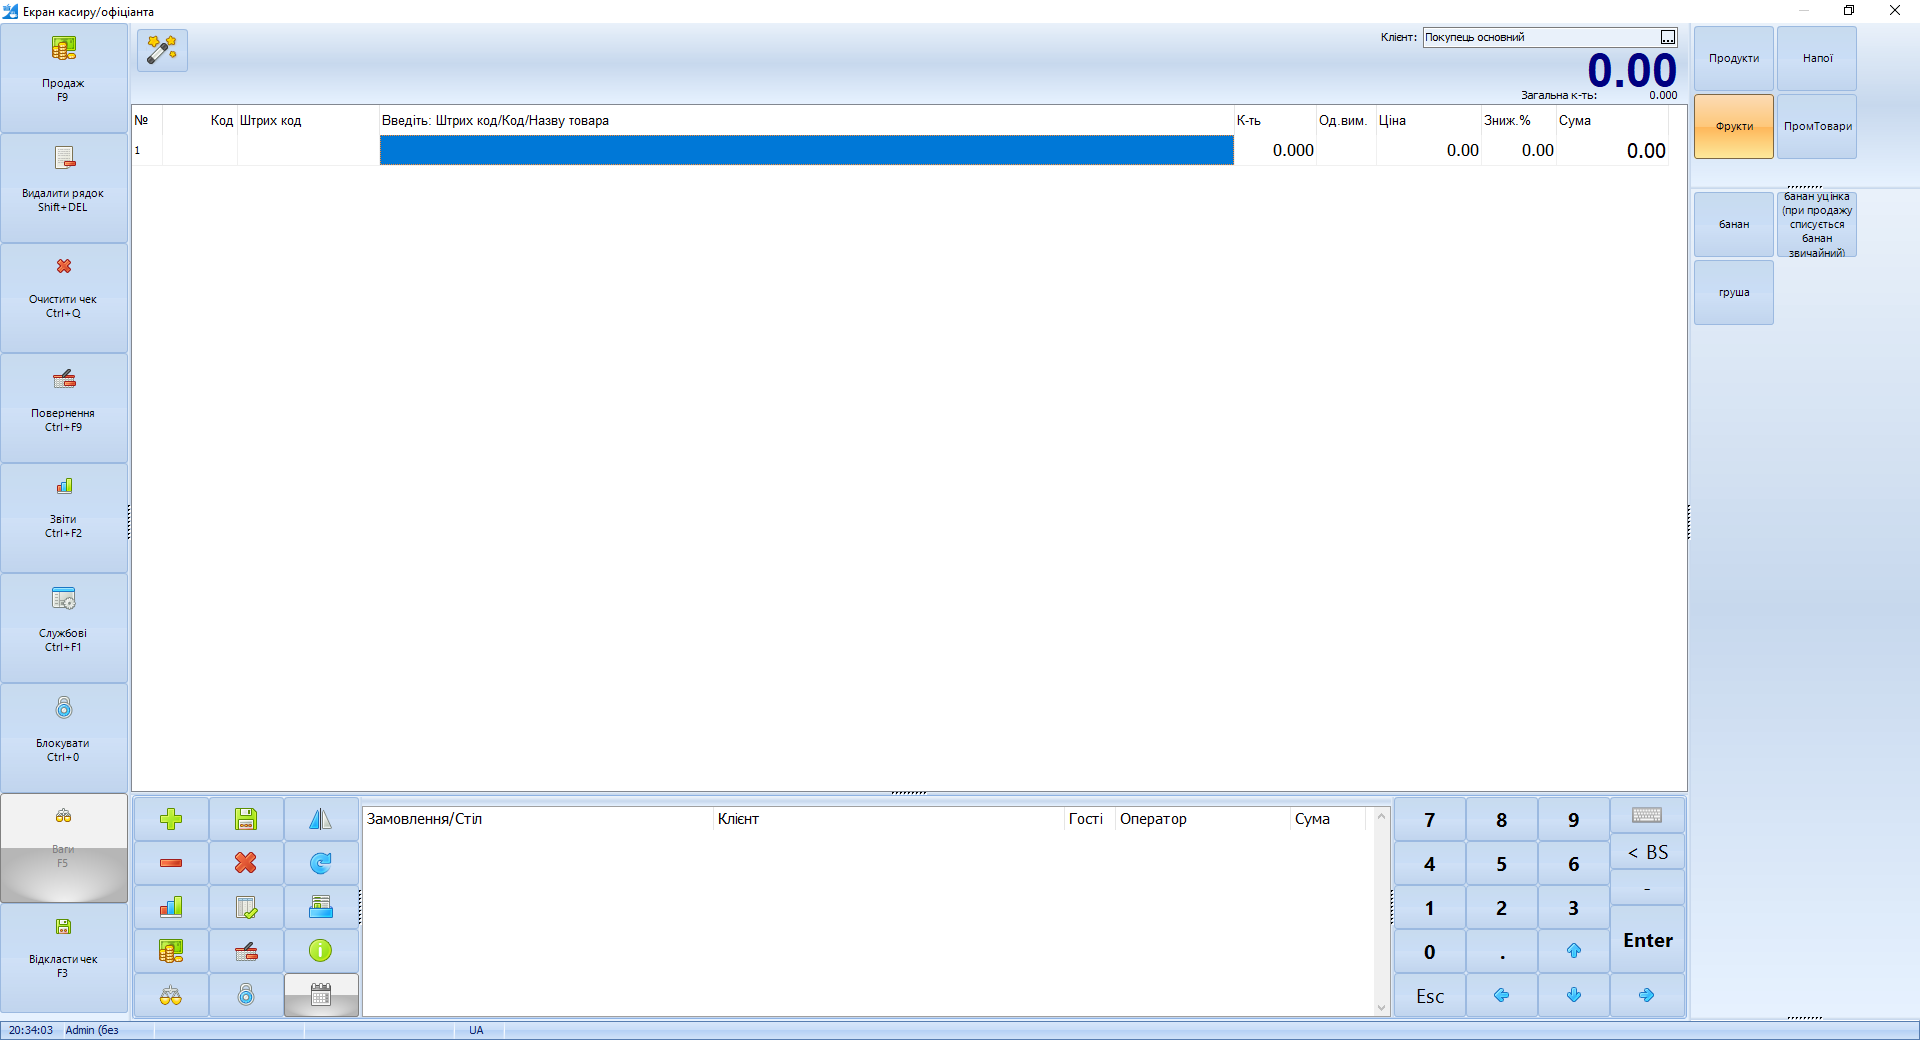Click the on-screen keyboard icon above BS

tap(1647, 816)
